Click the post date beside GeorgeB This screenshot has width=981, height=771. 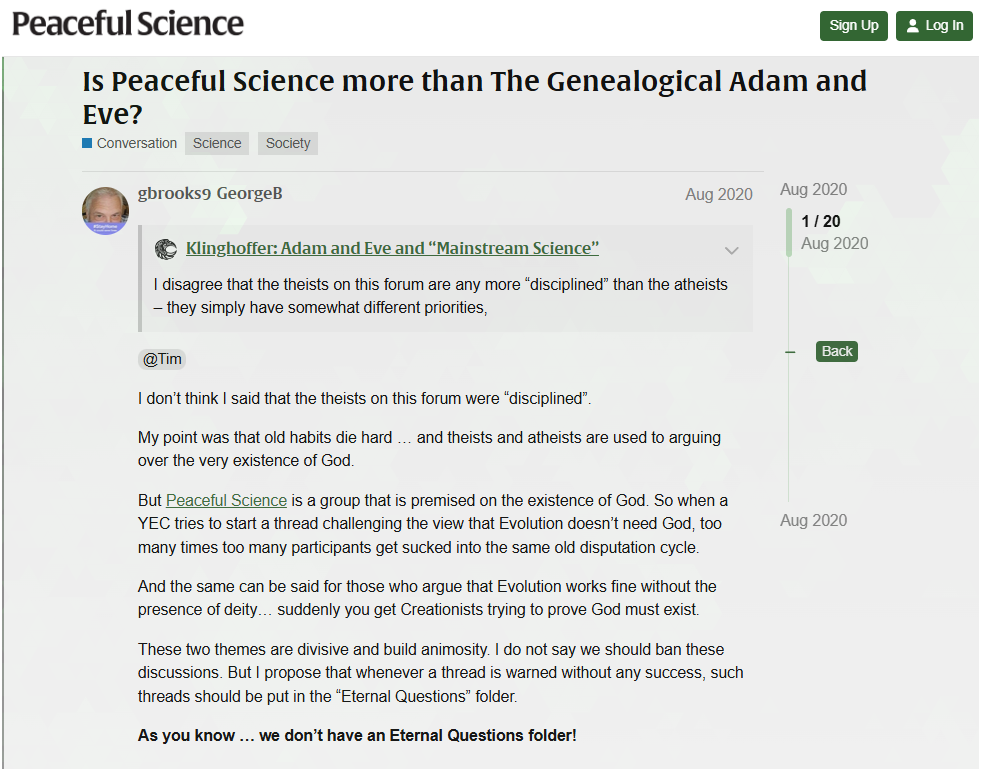point(718,194)
